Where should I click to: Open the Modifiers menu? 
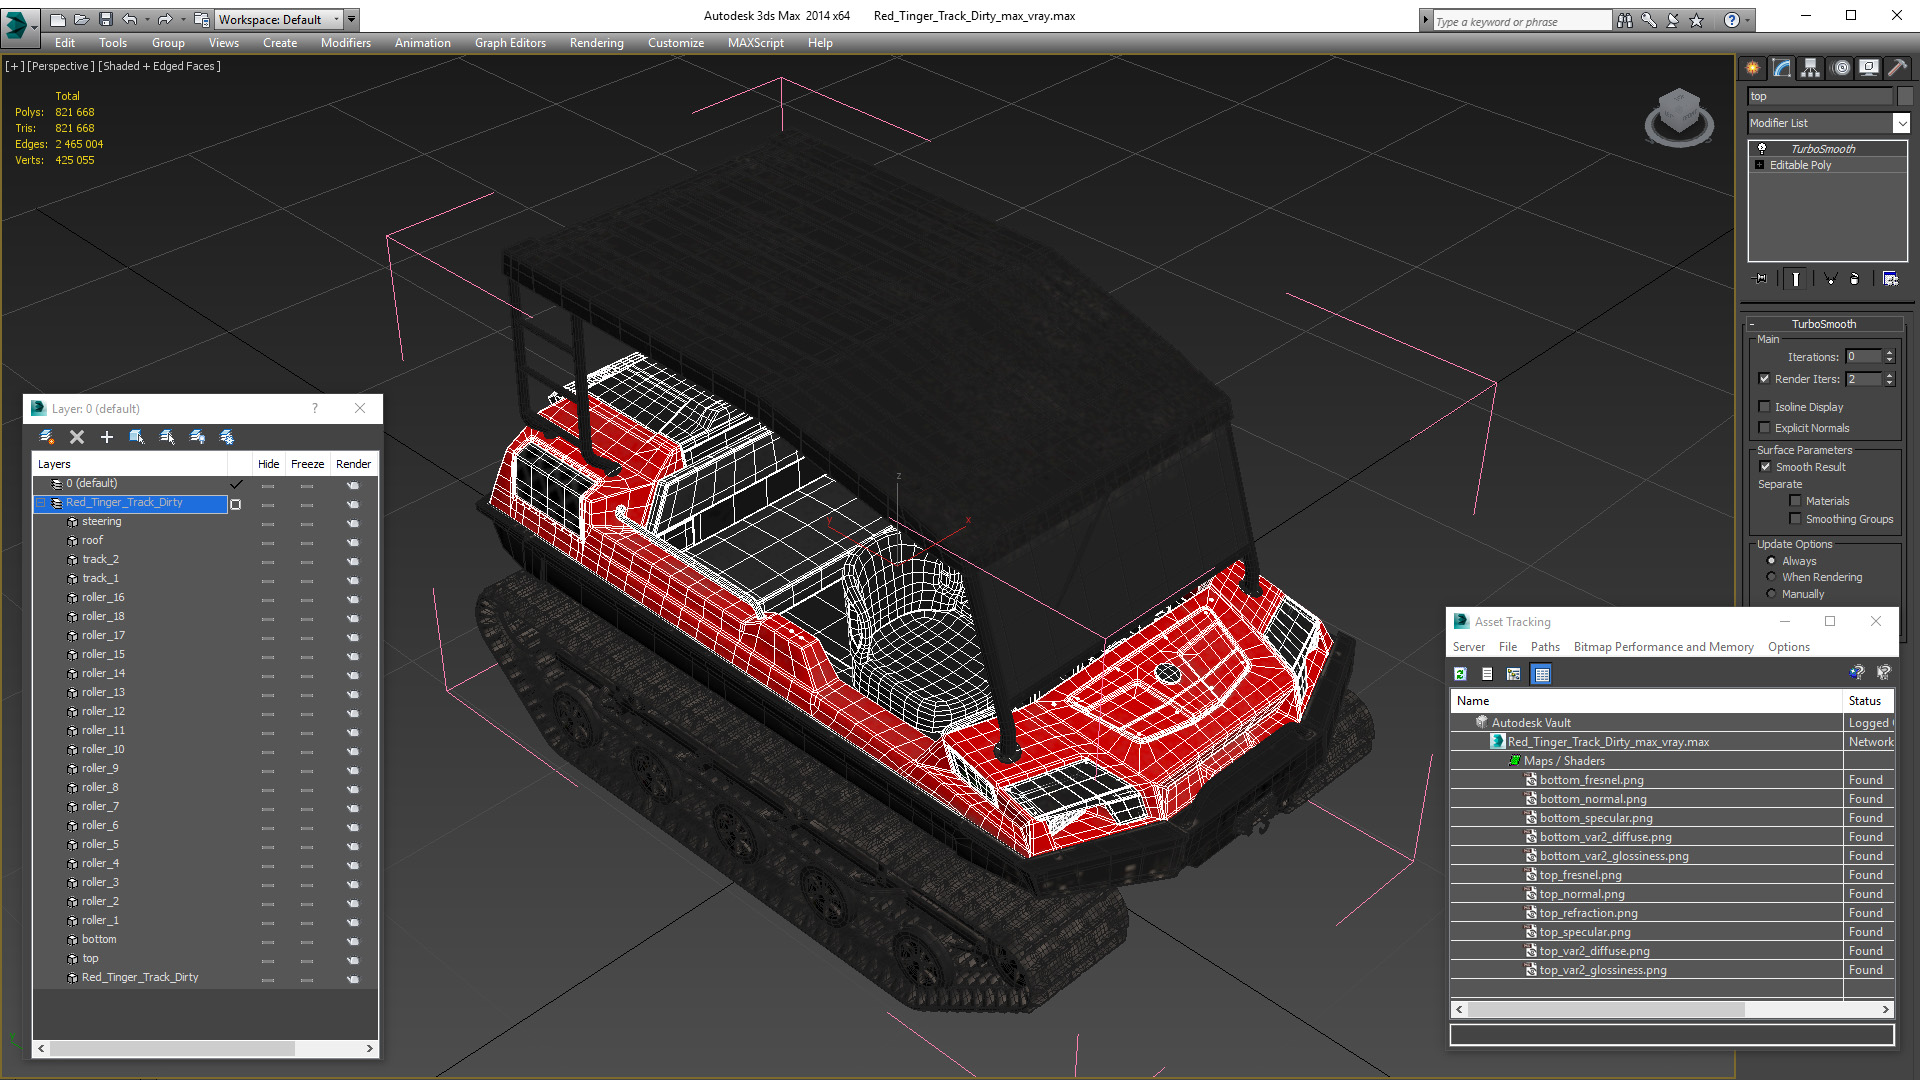tap(345, 43)
